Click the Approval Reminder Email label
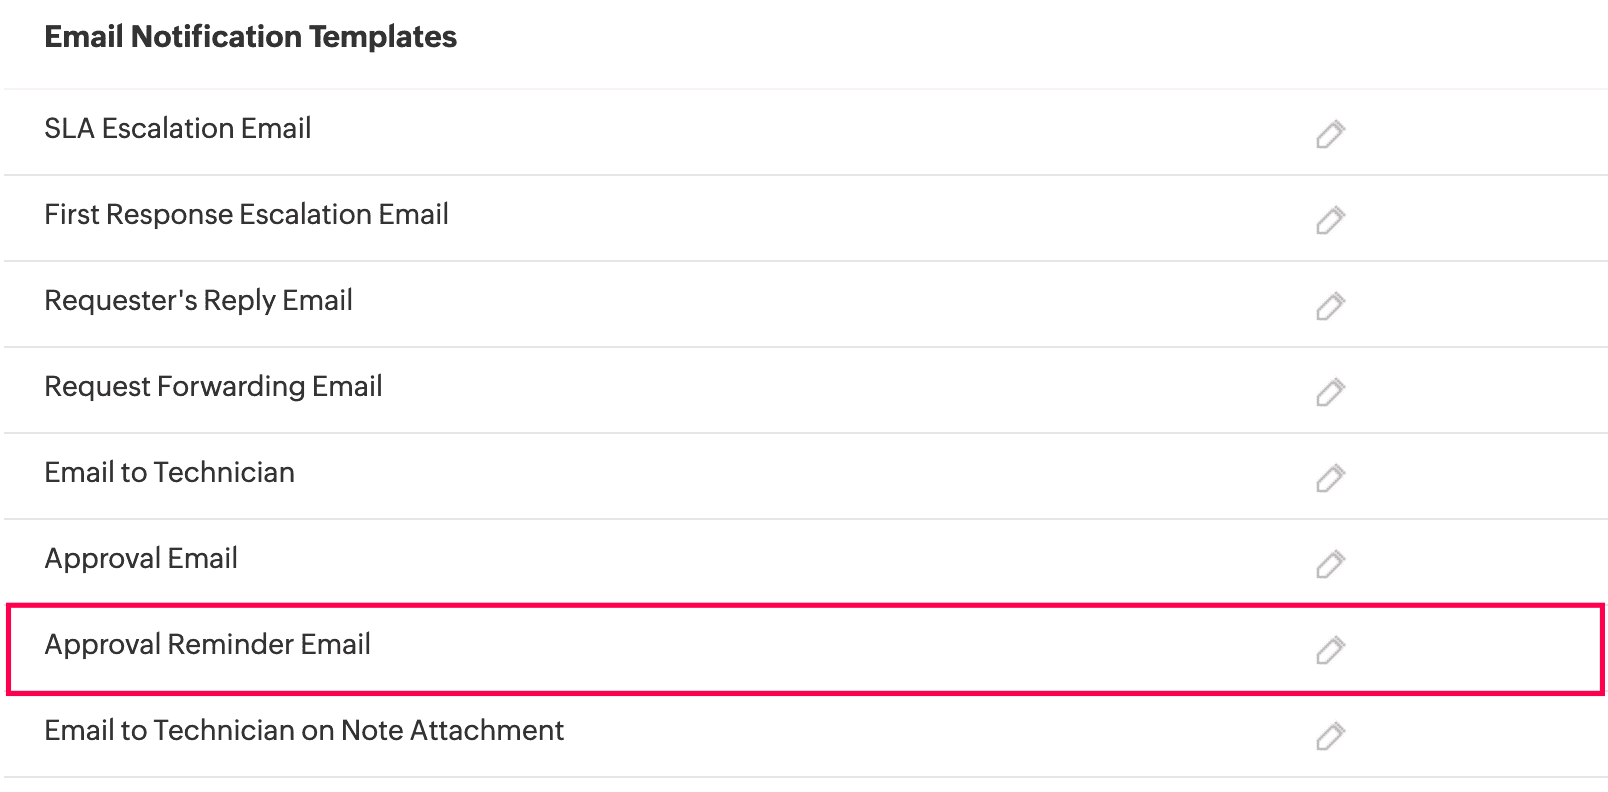The image size is (1608, 792). click(x=207, y=645)
